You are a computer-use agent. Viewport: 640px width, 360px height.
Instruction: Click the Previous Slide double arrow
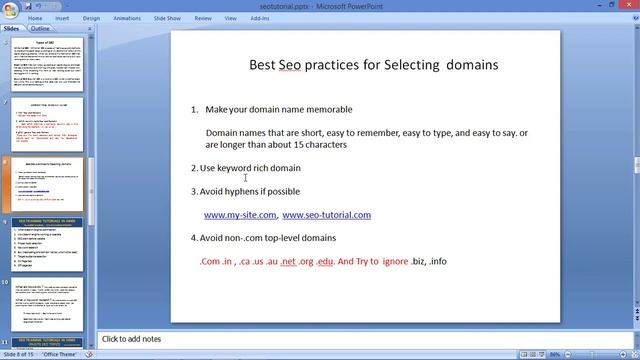pyautogui.click(x=637, y=312)
